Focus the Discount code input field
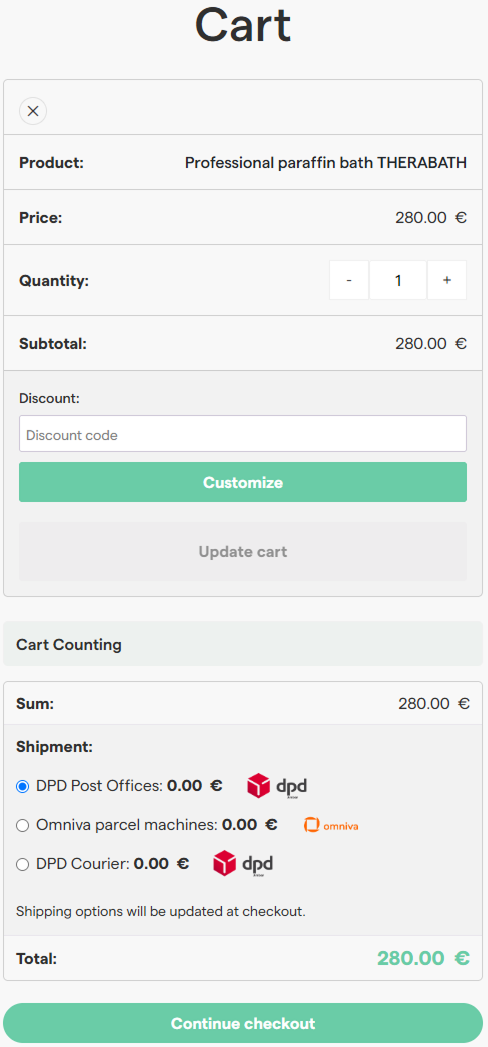The height and width of the screenshot is (1047, 488). (x=243, y=434)
